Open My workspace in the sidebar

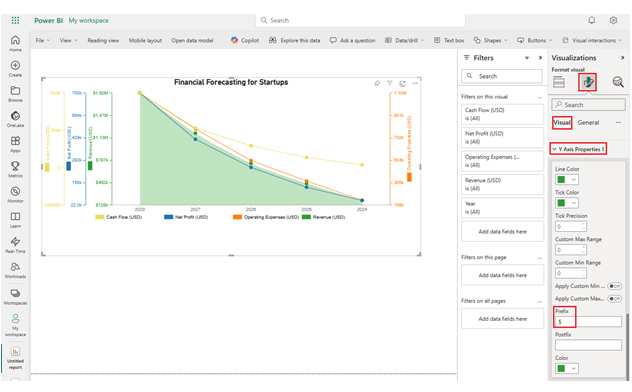[15, 325]
